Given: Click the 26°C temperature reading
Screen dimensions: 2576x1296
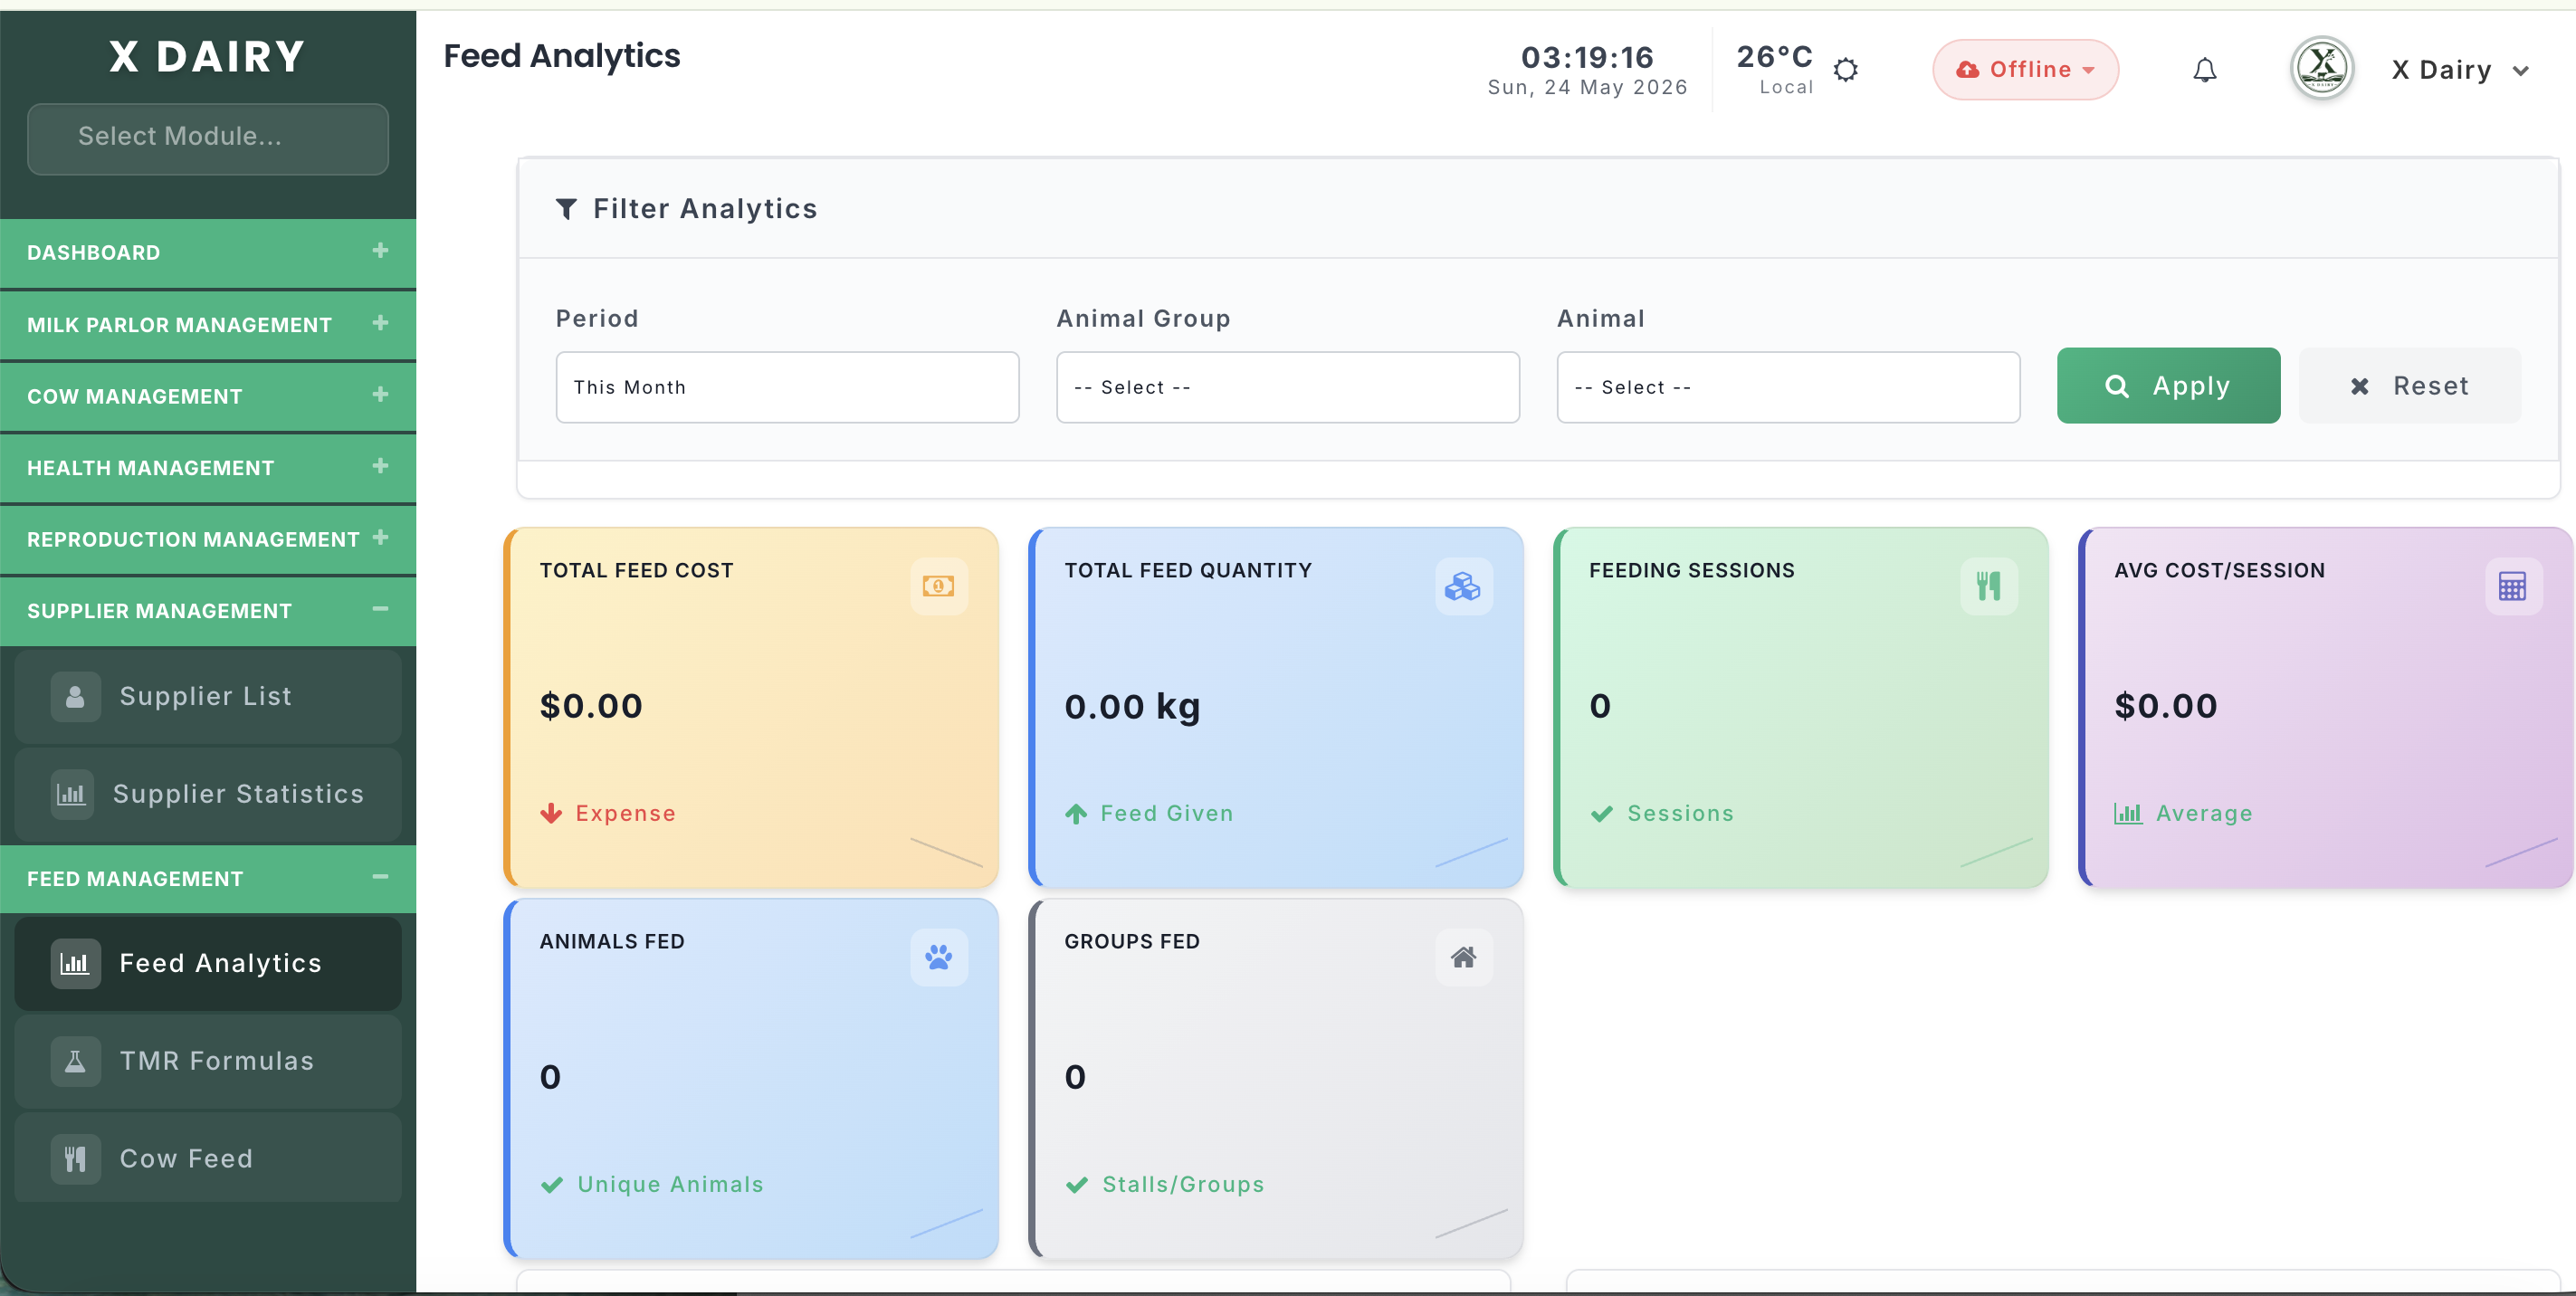Looking at the screenshot, I should (1774, 57).
